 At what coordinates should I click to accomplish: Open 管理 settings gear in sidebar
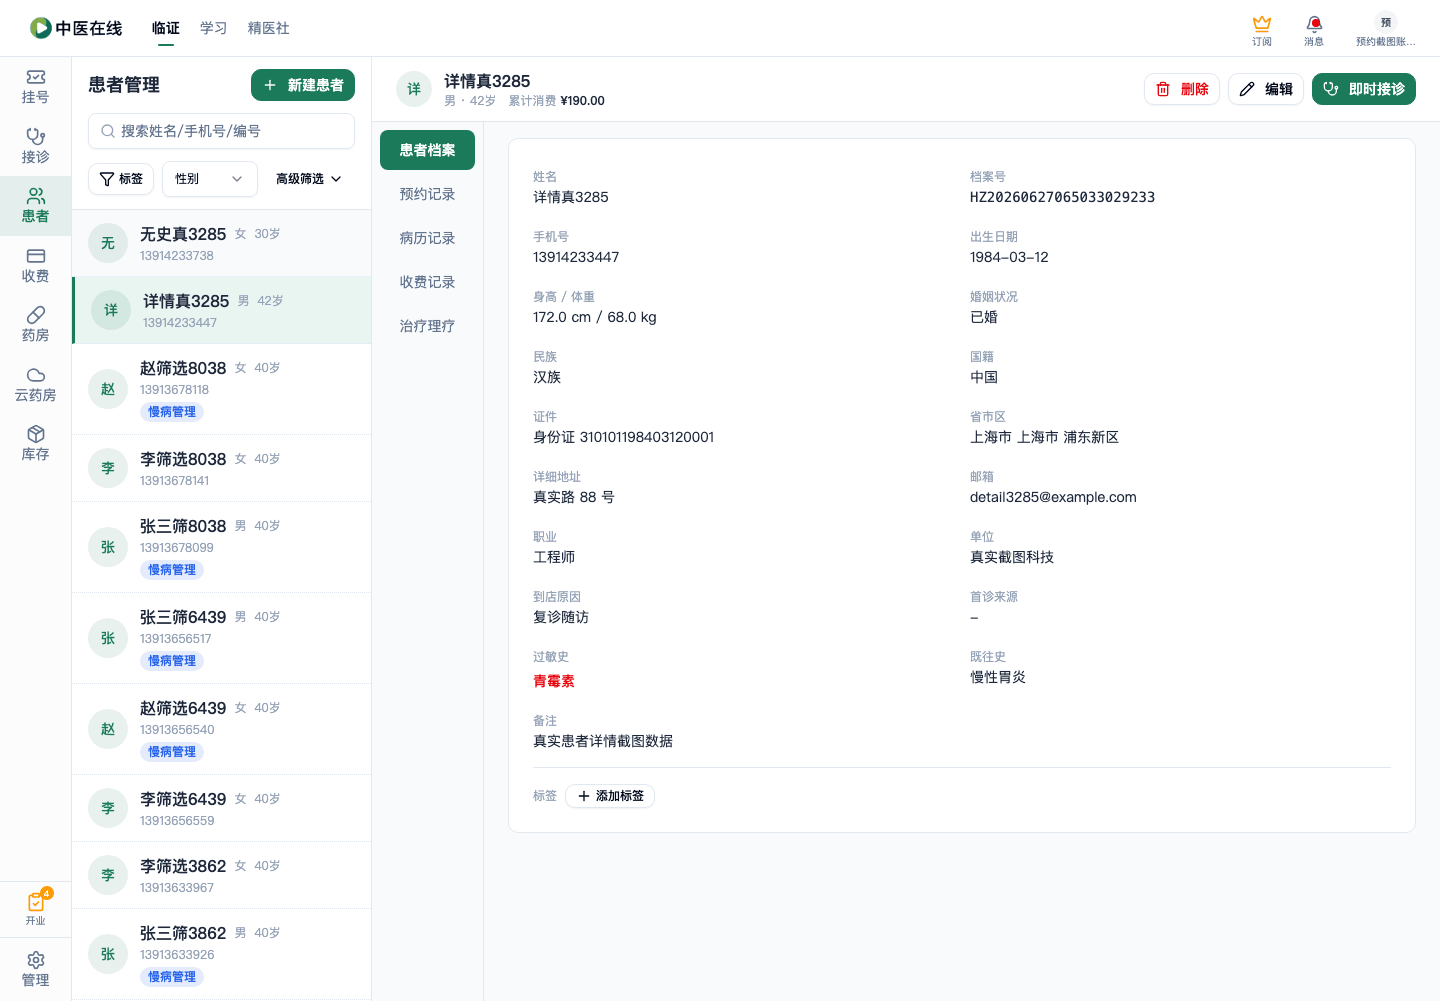pos(35,969)
